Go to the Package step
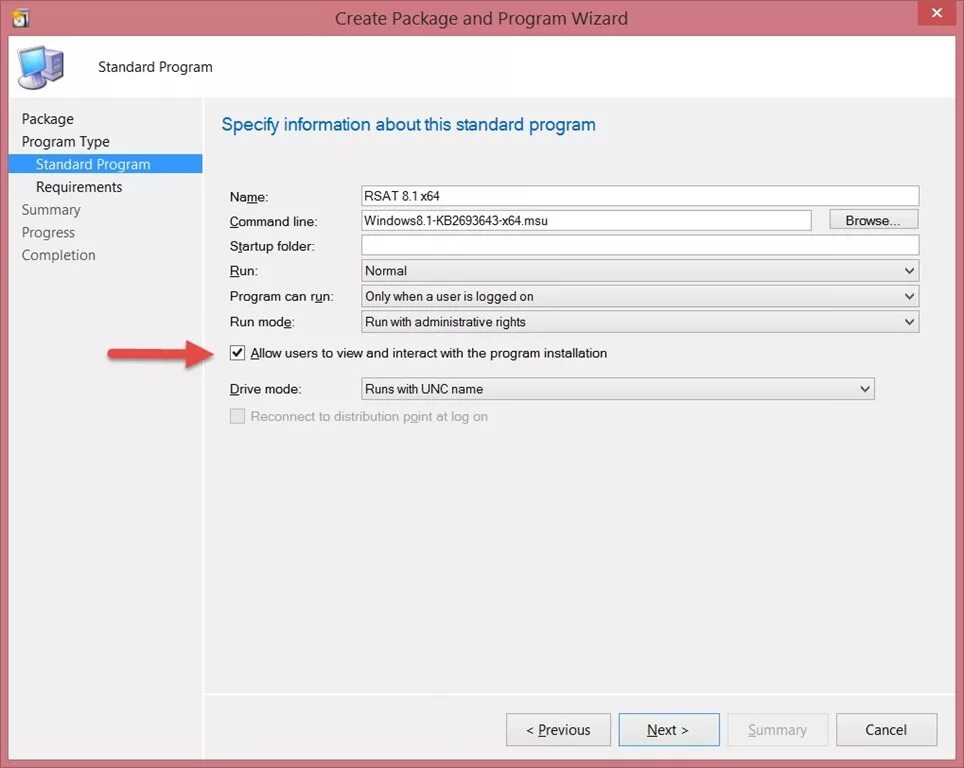 tap(48, 119)
